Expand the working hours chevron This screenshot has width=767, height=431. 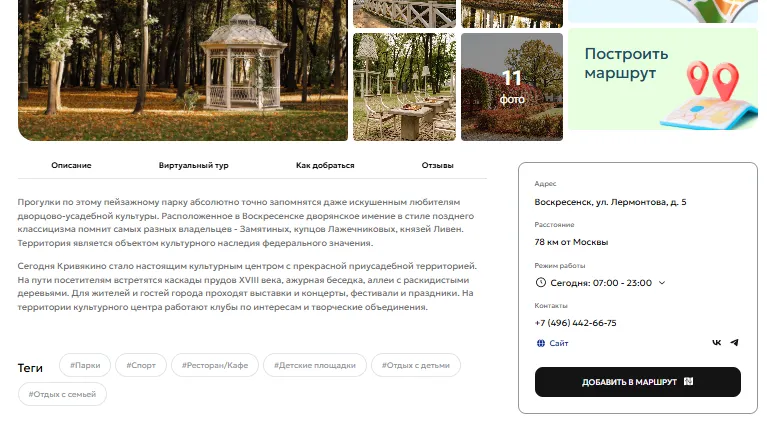click(662, 283)
